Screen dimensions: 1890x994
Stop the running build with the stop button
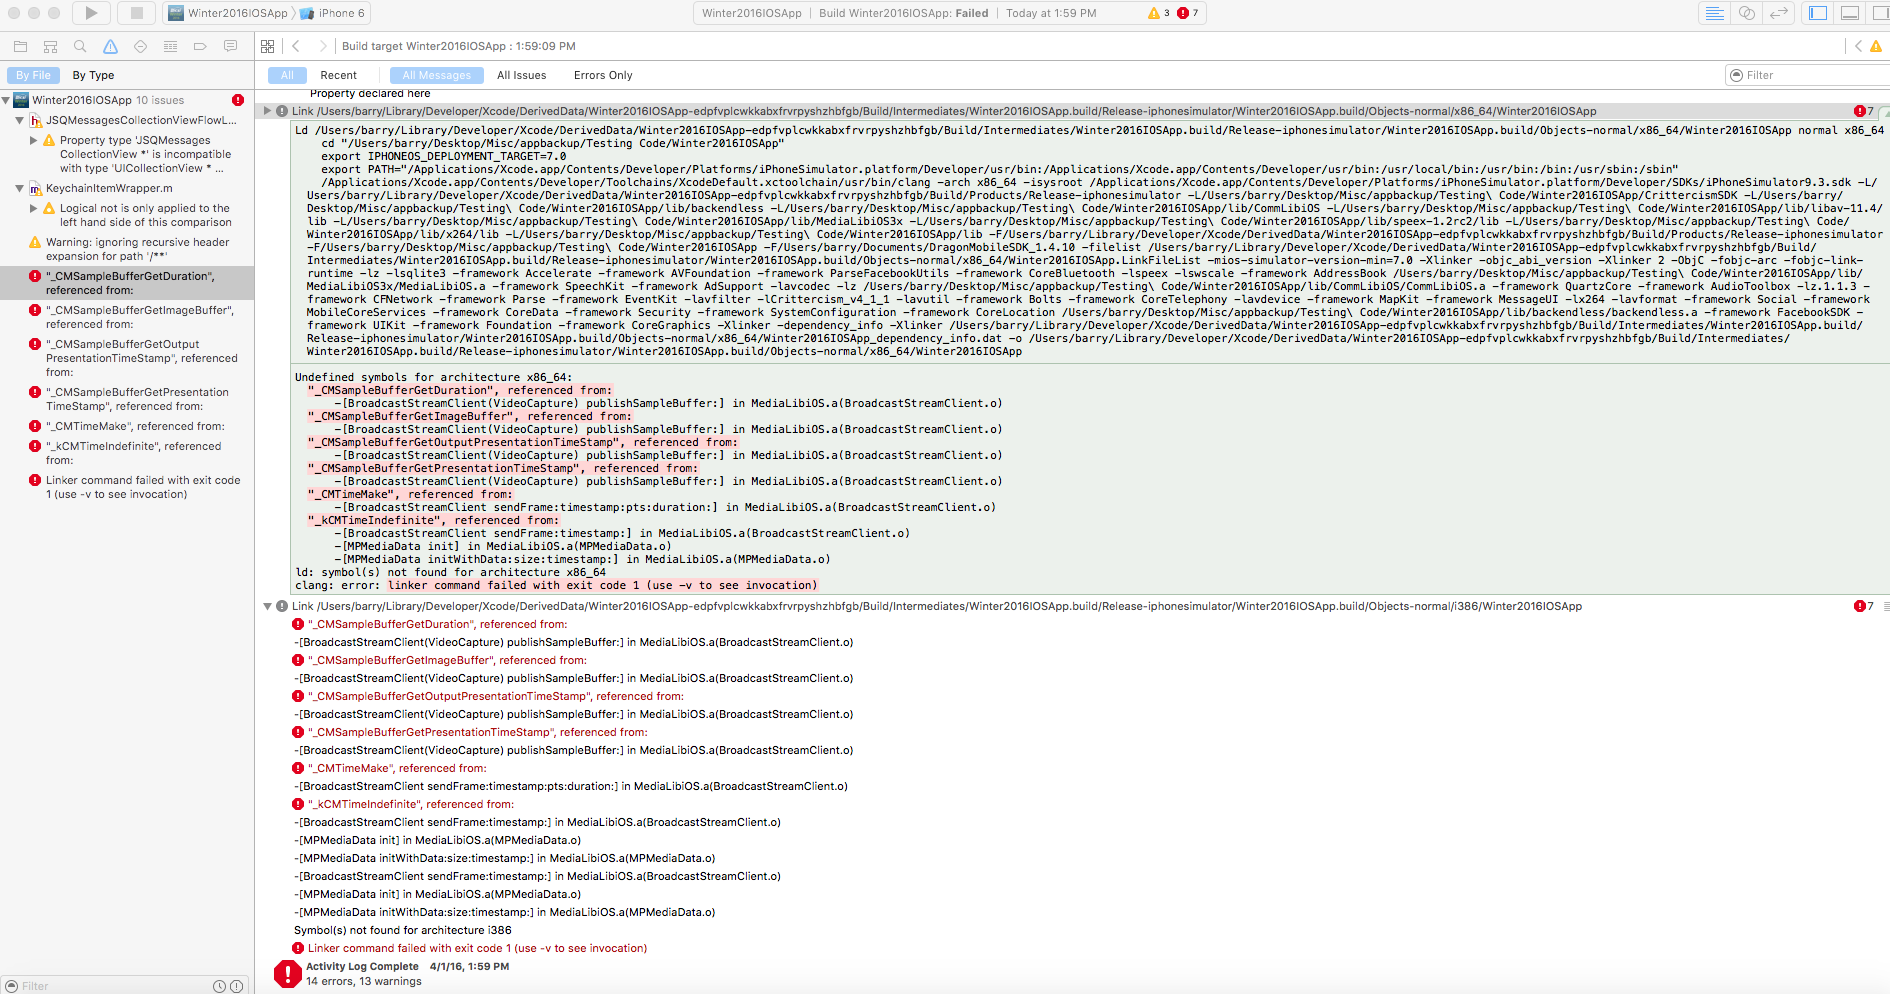[x=137, y=13]
